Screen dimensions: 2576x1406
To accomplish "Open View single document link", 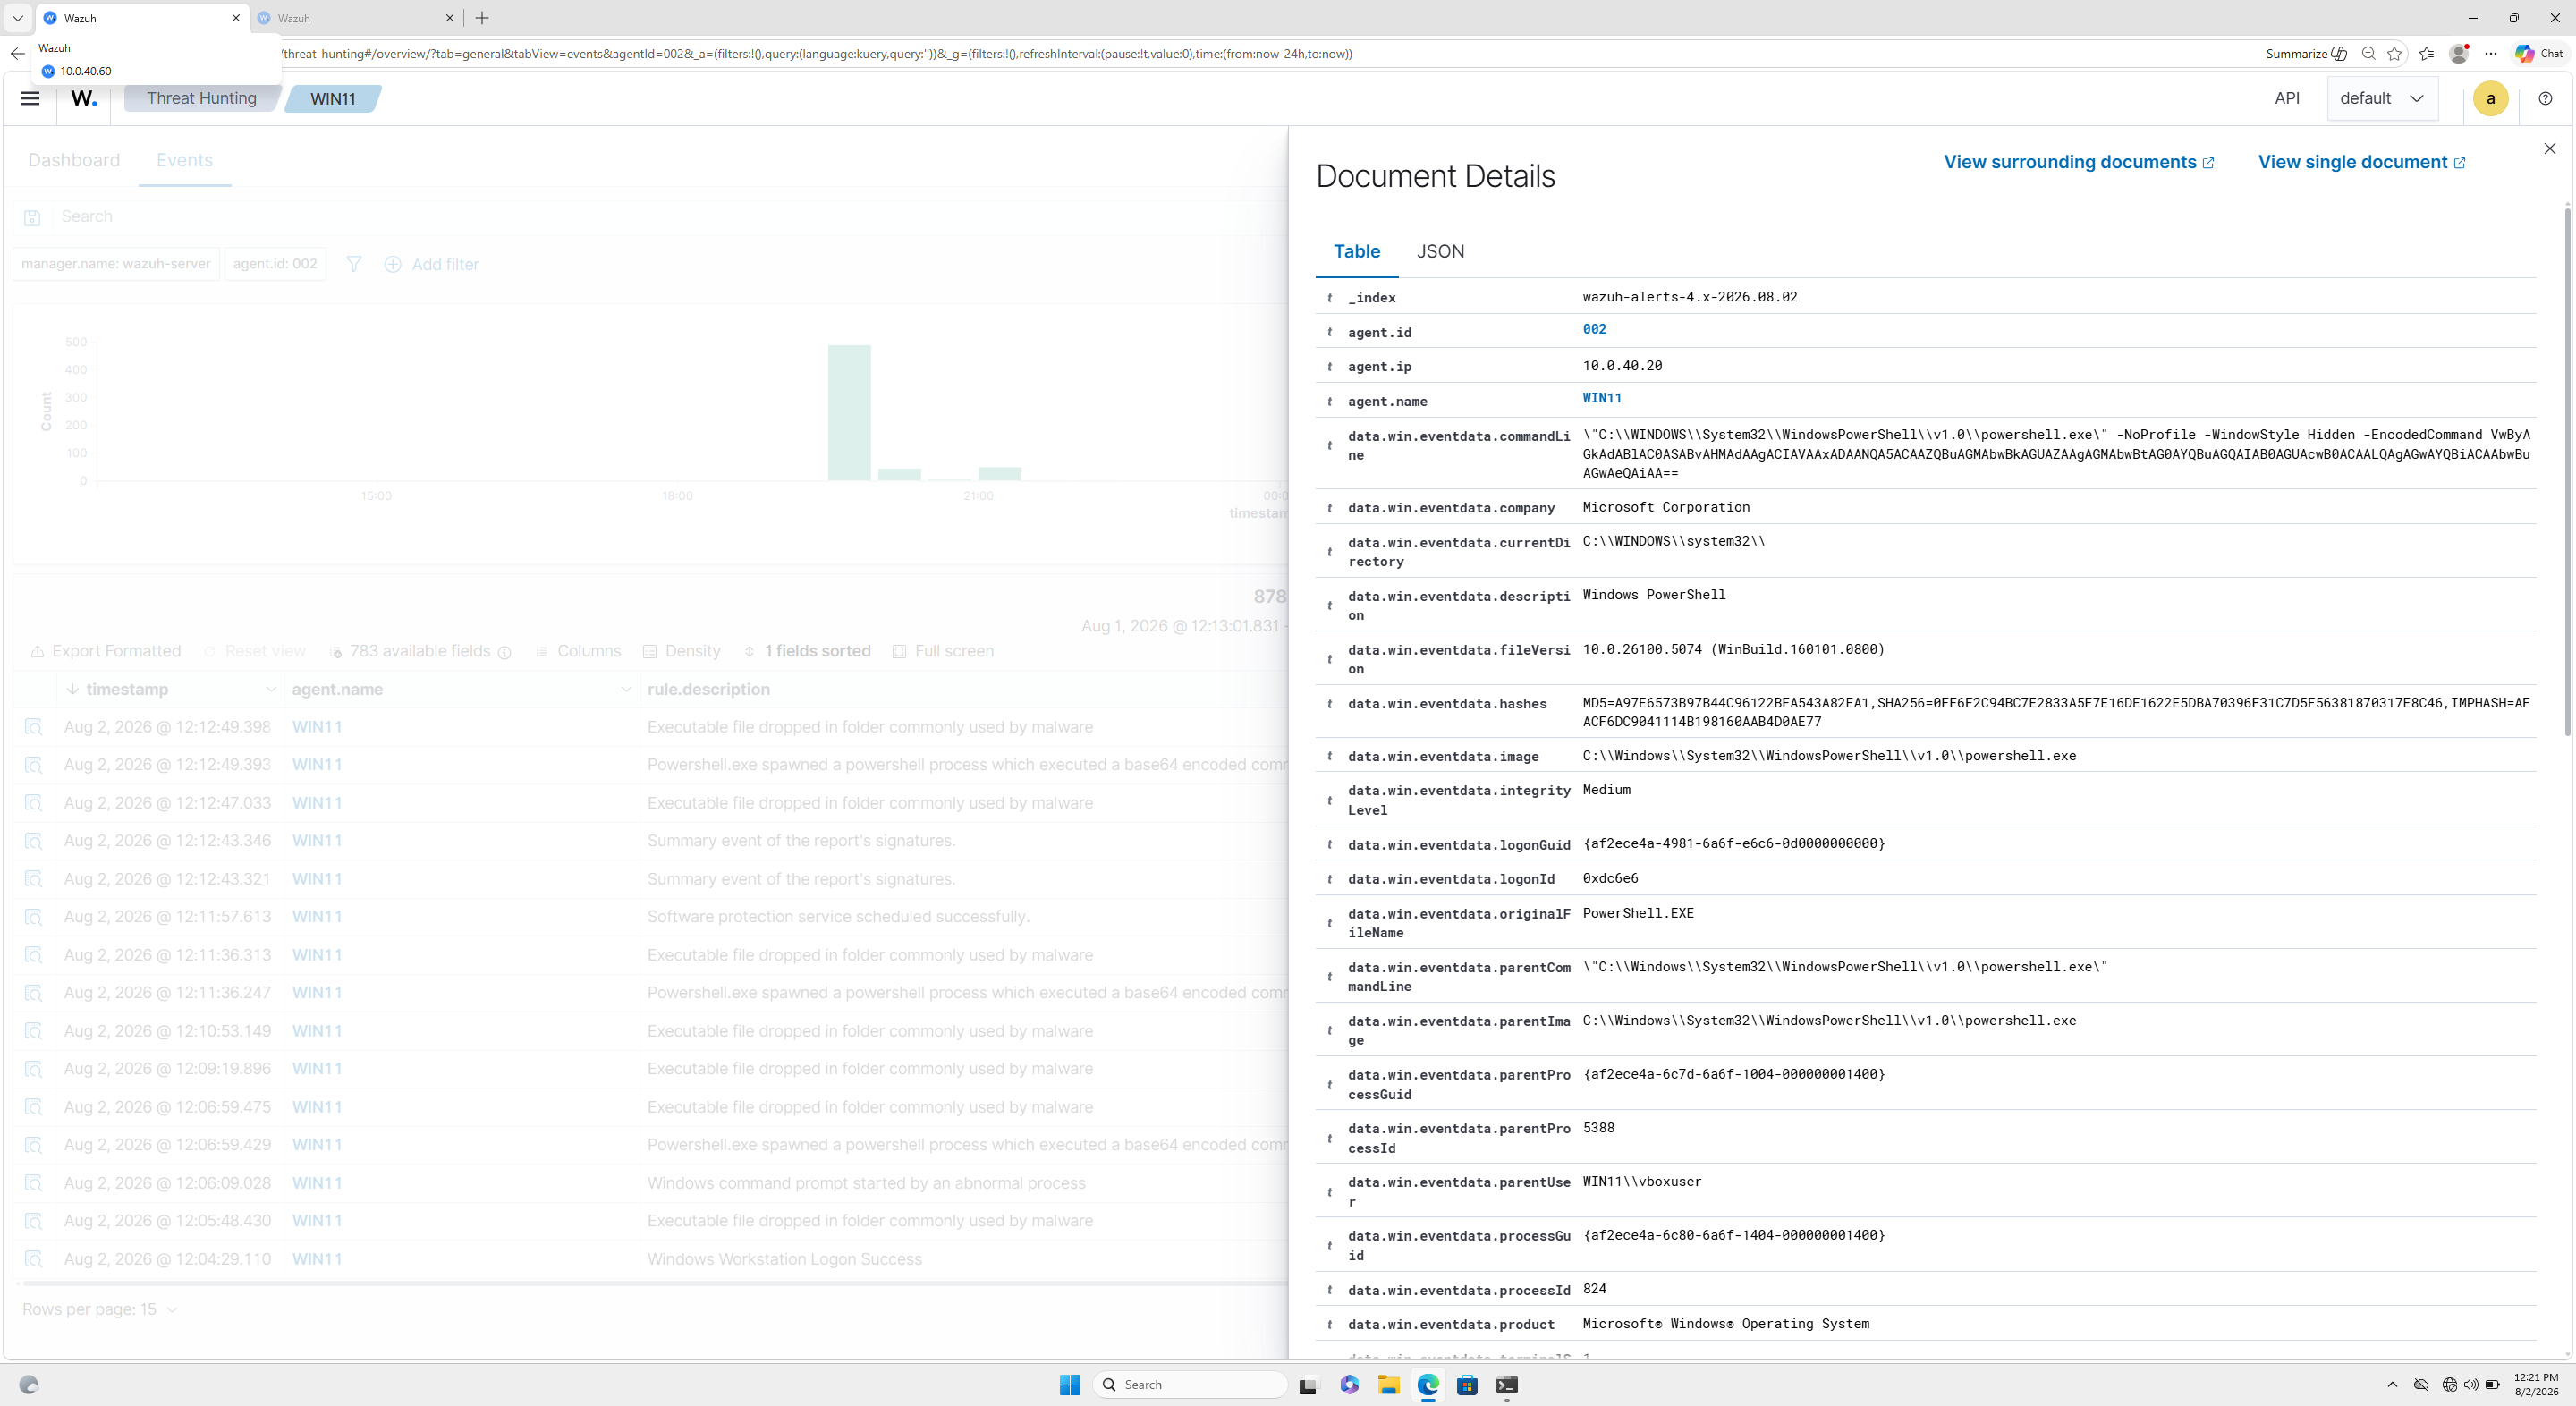I will pos(2362,162).
